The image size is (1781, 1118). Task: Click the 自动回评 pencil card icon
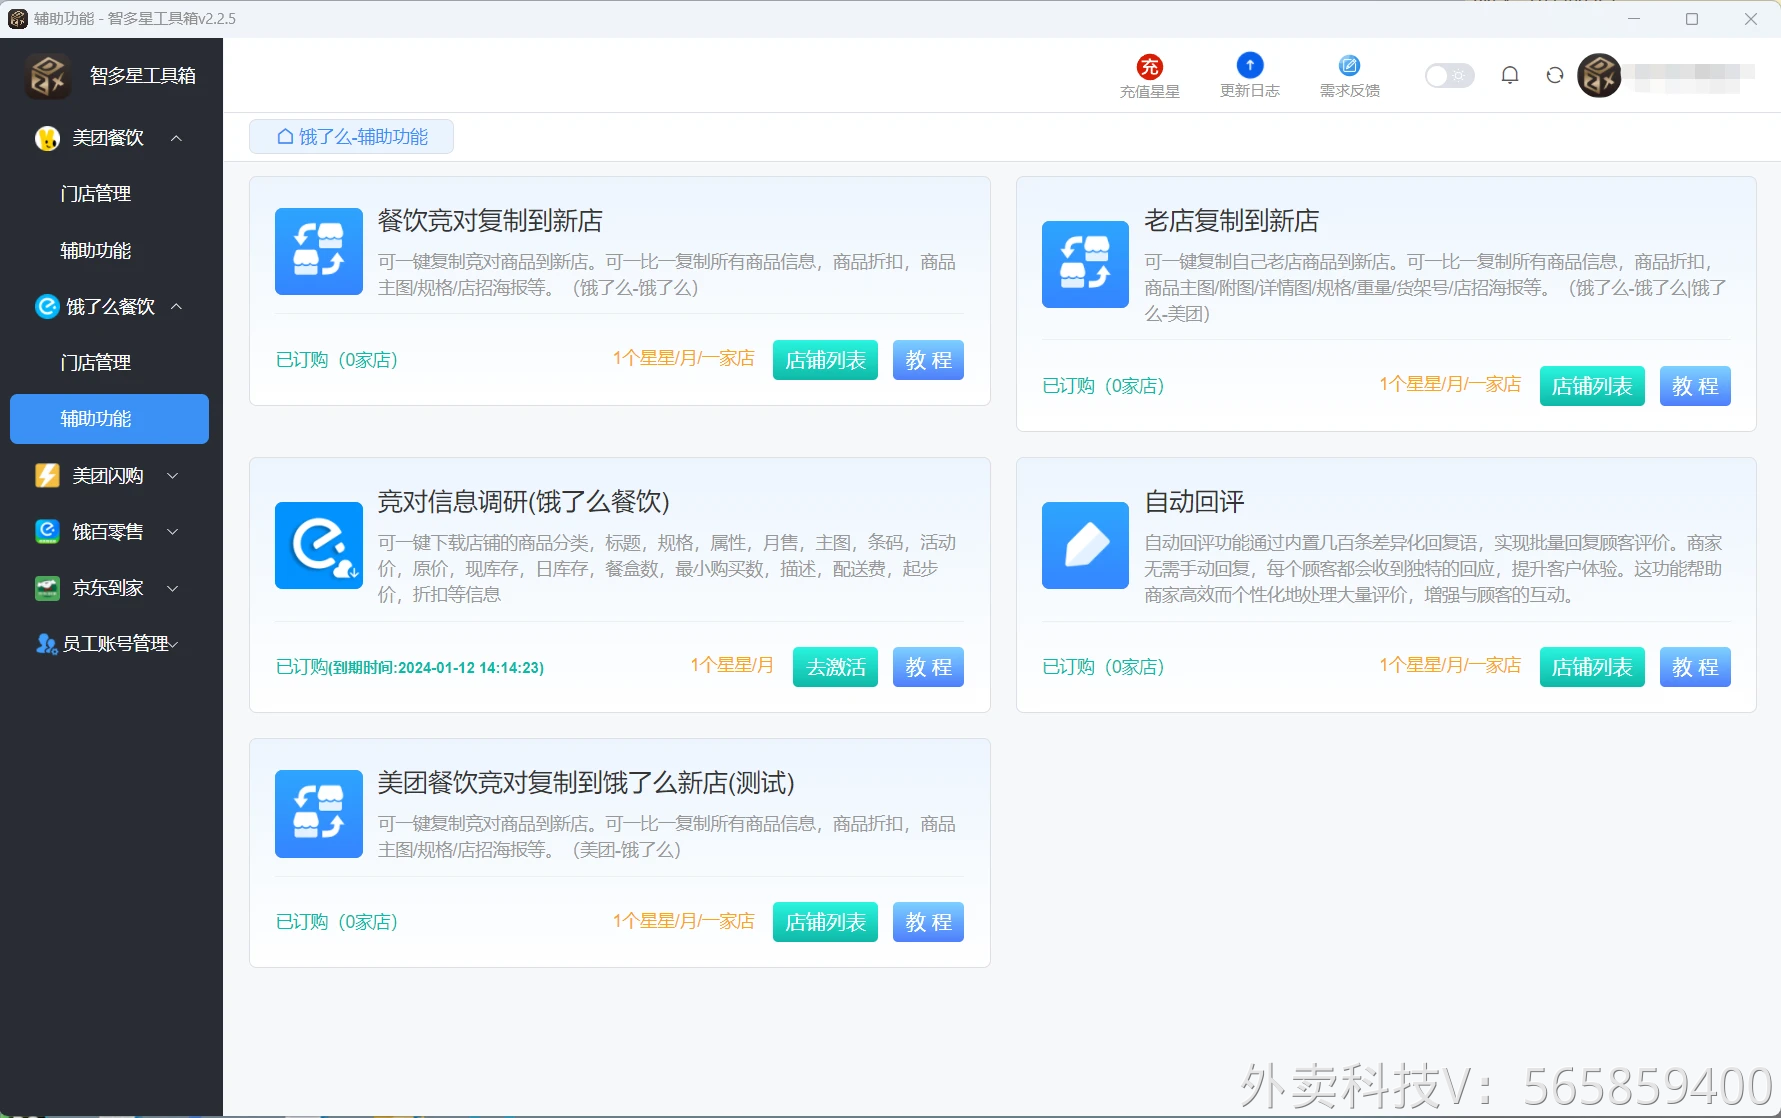coord(1085,545)
